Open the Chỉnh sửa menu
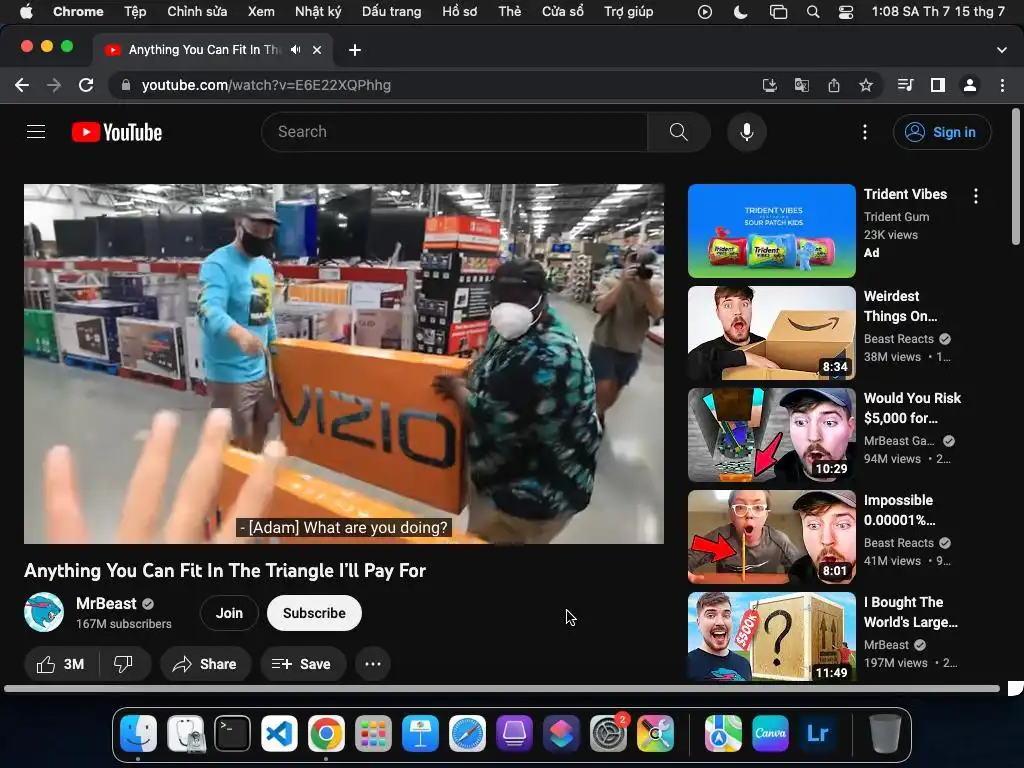Screen dimensions: 1024x768 click(197, 12)
